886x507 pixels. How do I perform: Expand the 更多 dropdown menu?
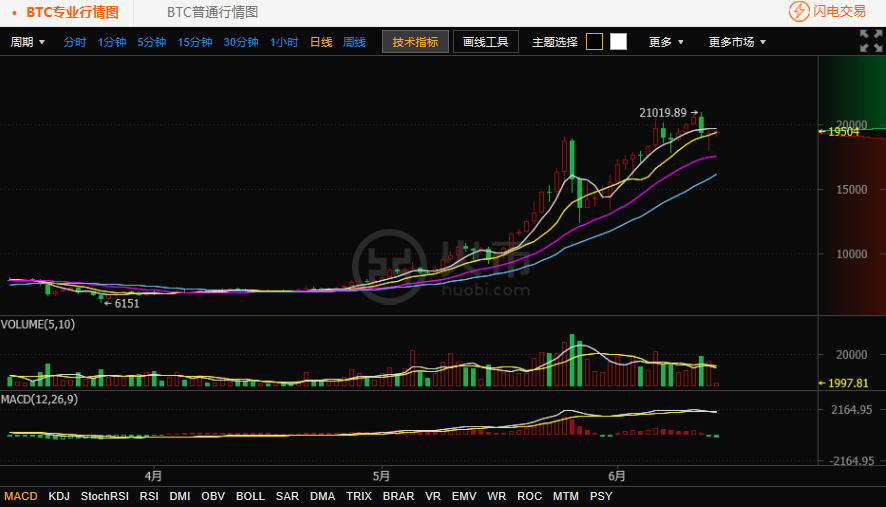pyautogui.click(x=666, y=42)
